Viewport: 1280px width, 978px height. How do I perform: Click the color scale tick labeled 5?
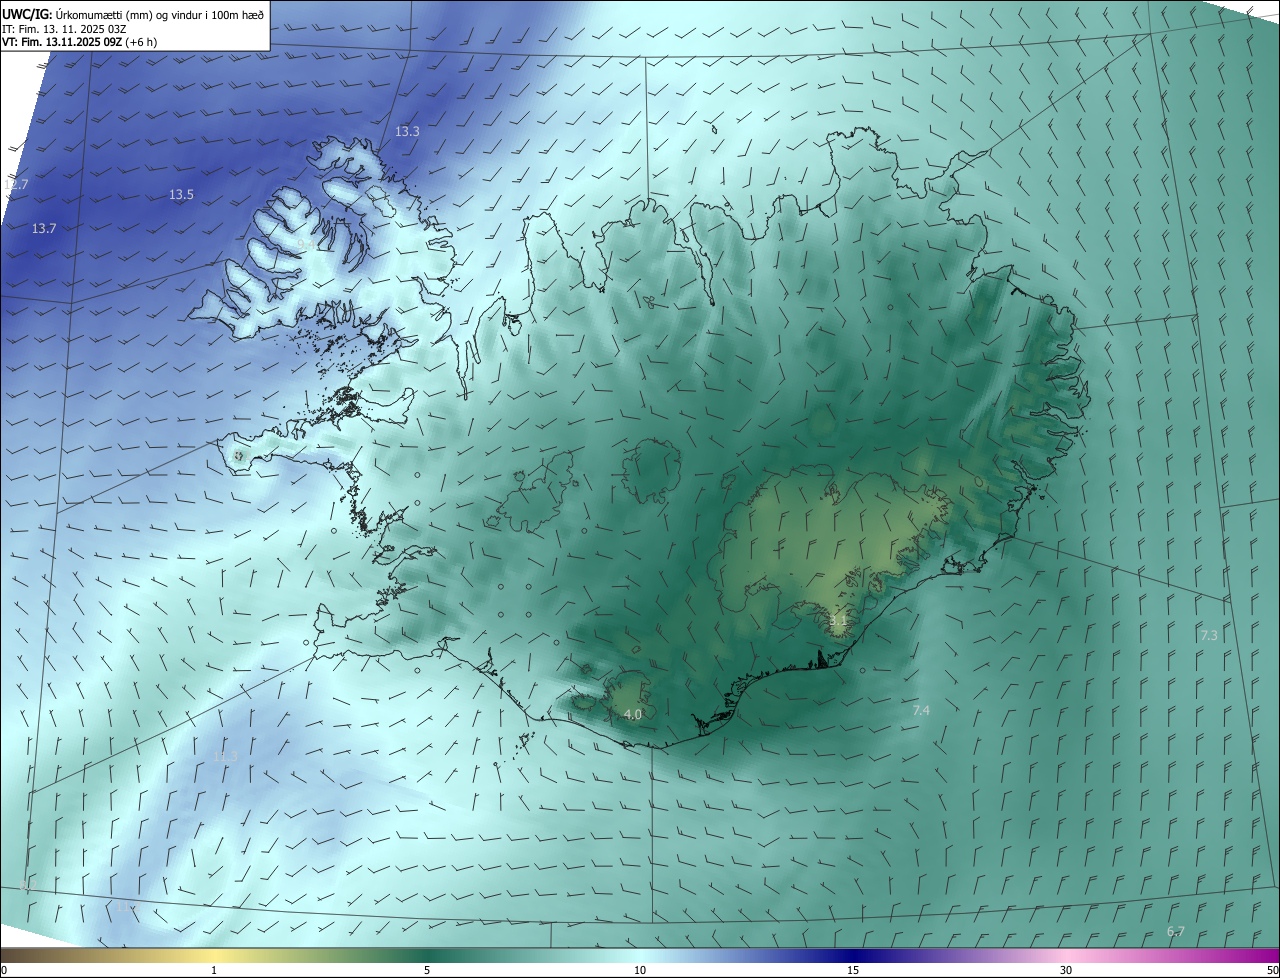click(x=427, y=970)
